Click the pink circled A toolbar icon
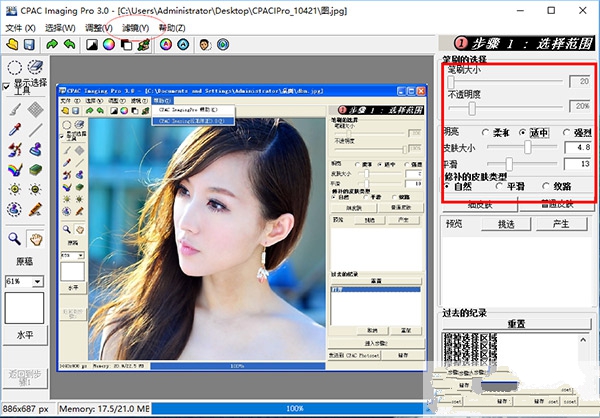 [166, 45]
